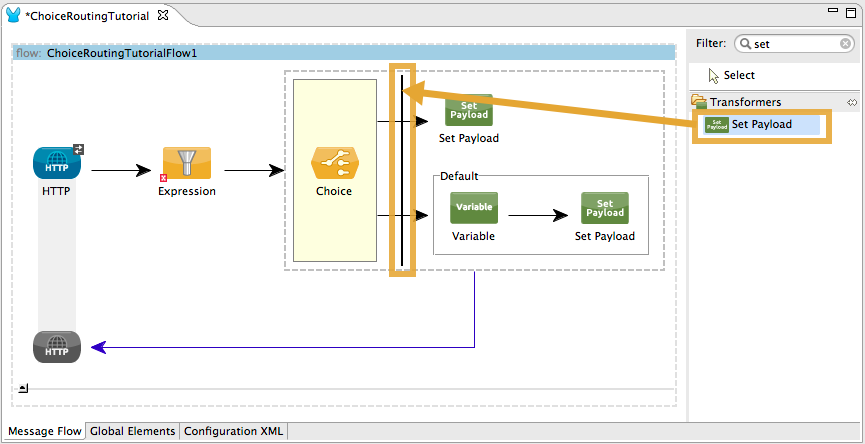Expand the exception section arrow at flow bottom
Image resolution: width=865 pixels, height=444 pixels.
[x=24, y=388]
